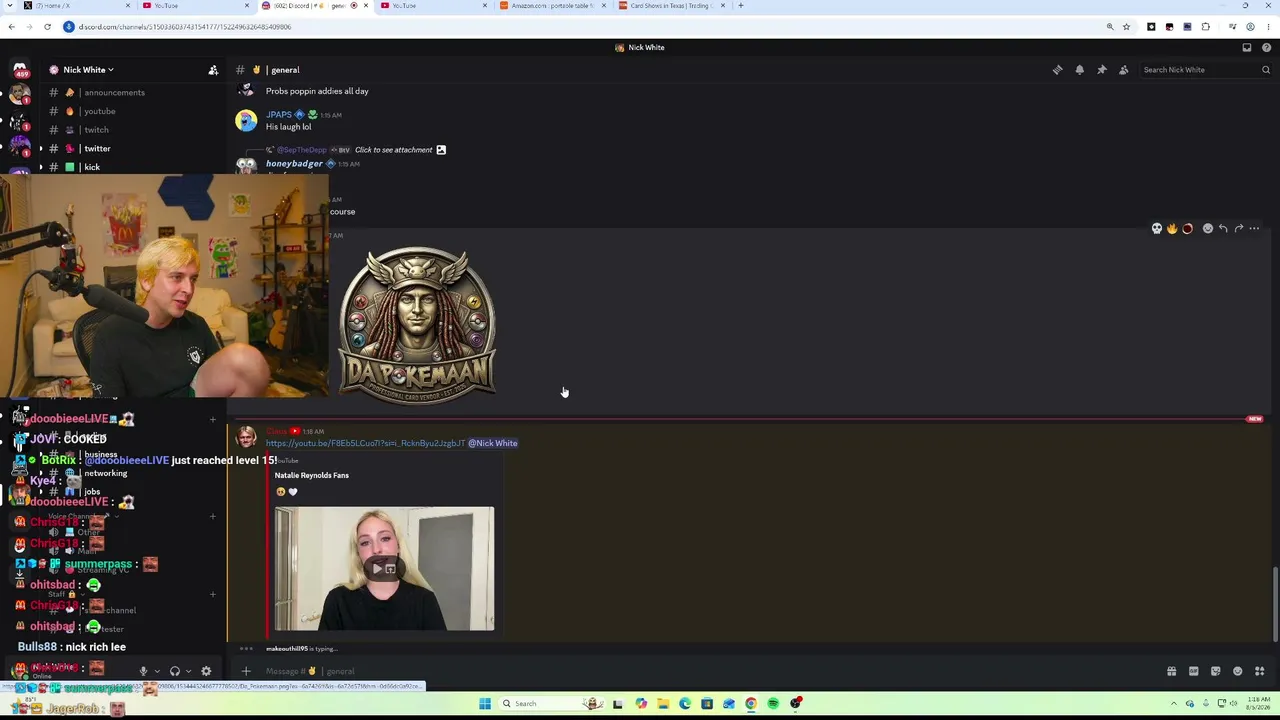
Task: Open Discord user settings gear
Action: [x=206, y=672]
